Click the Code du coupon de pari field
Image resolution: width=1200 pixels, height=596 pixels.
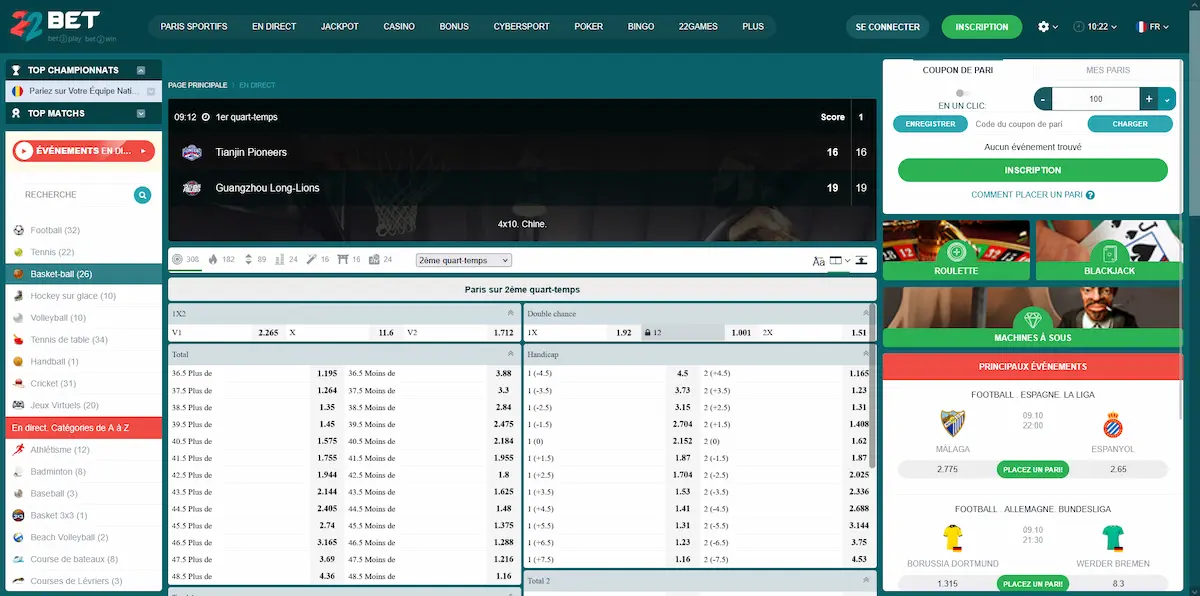click(1026, 124)
